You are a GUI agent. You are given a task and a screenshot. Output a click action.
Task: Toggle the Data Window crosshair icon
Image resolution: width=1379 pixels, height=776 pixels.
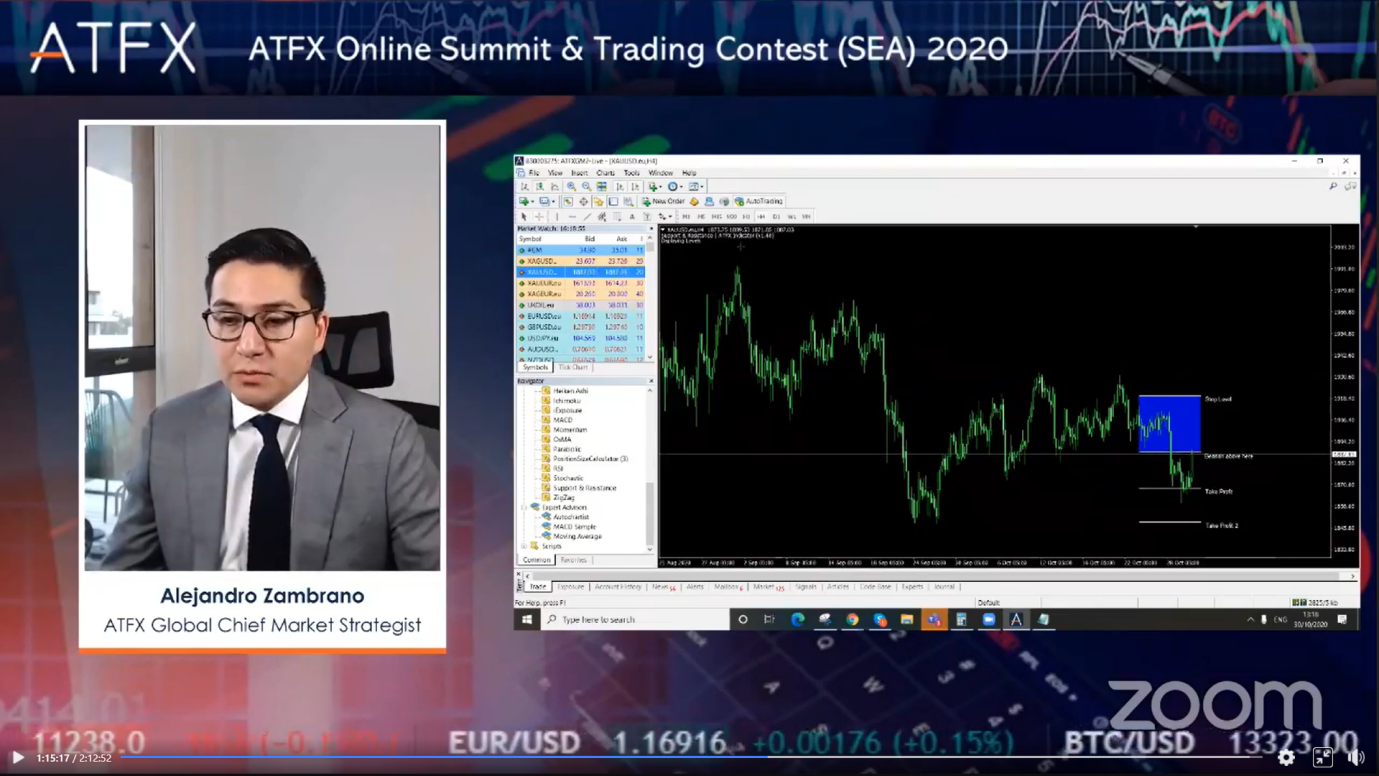tap(583, 201)
